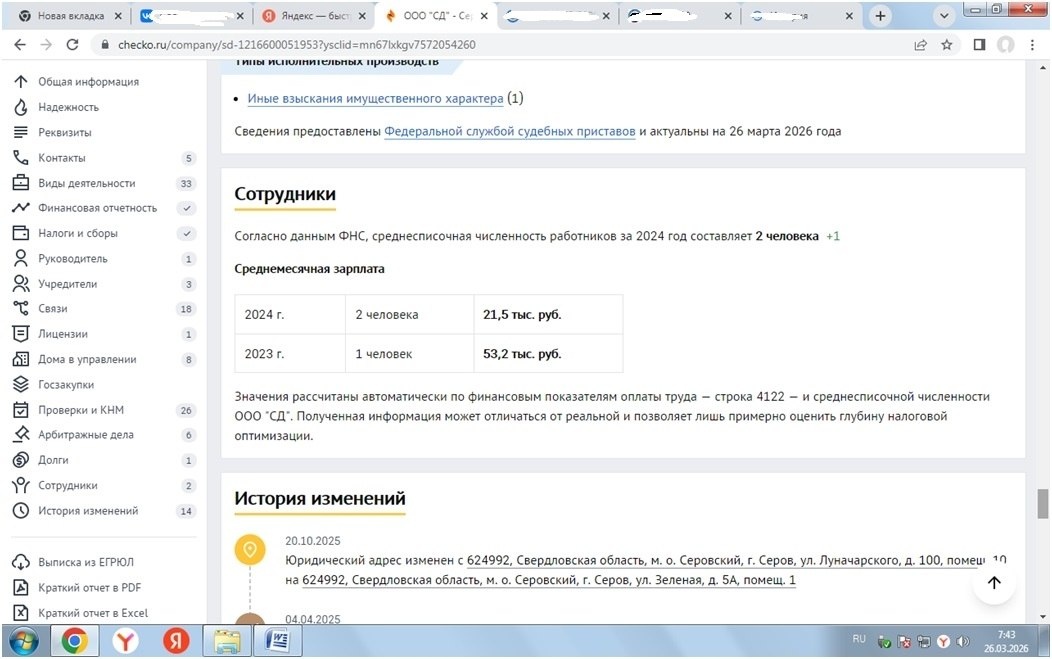Open Проверки и КНМ calendar icon
1052x659 pixels.
[x=21, y=409]
